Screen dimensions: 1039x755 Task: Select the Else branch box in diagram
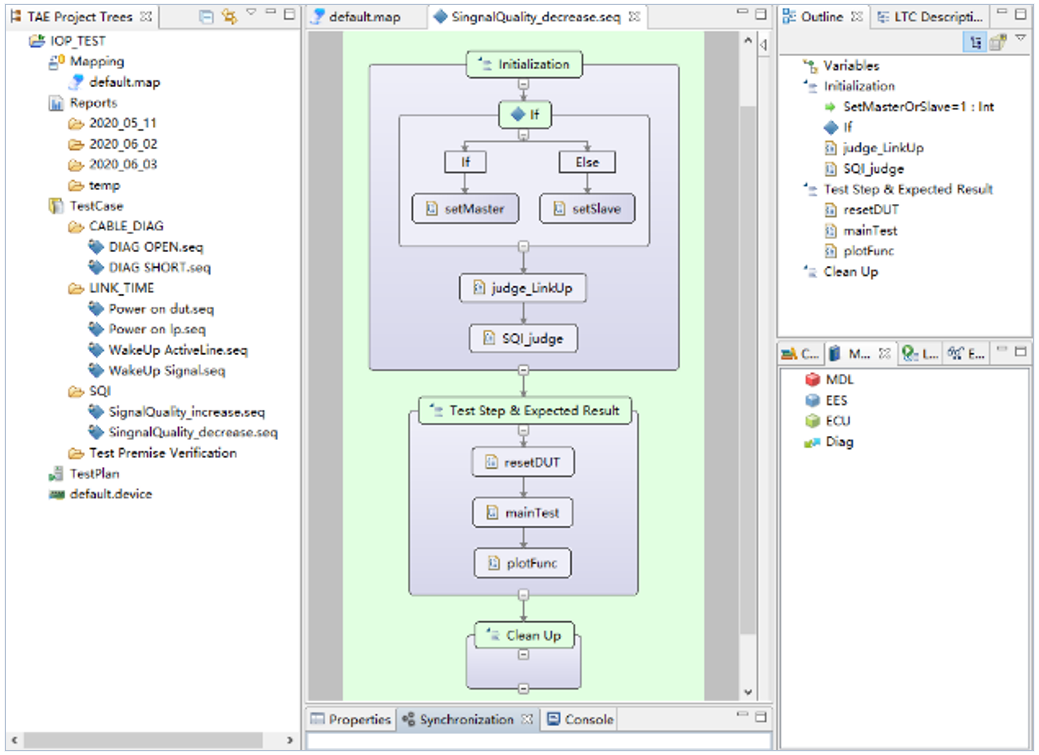[x=586, y=162]
